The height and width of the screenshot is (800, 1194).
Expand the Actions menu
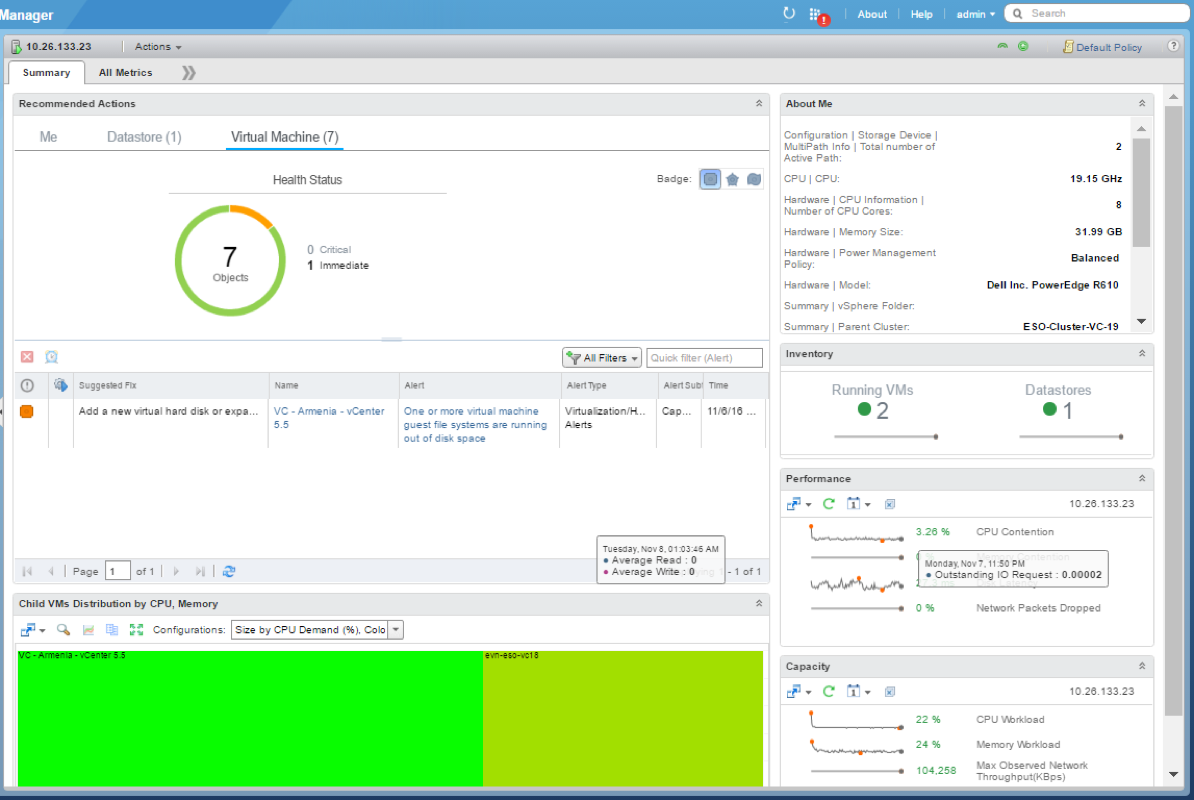pos(156,46)
